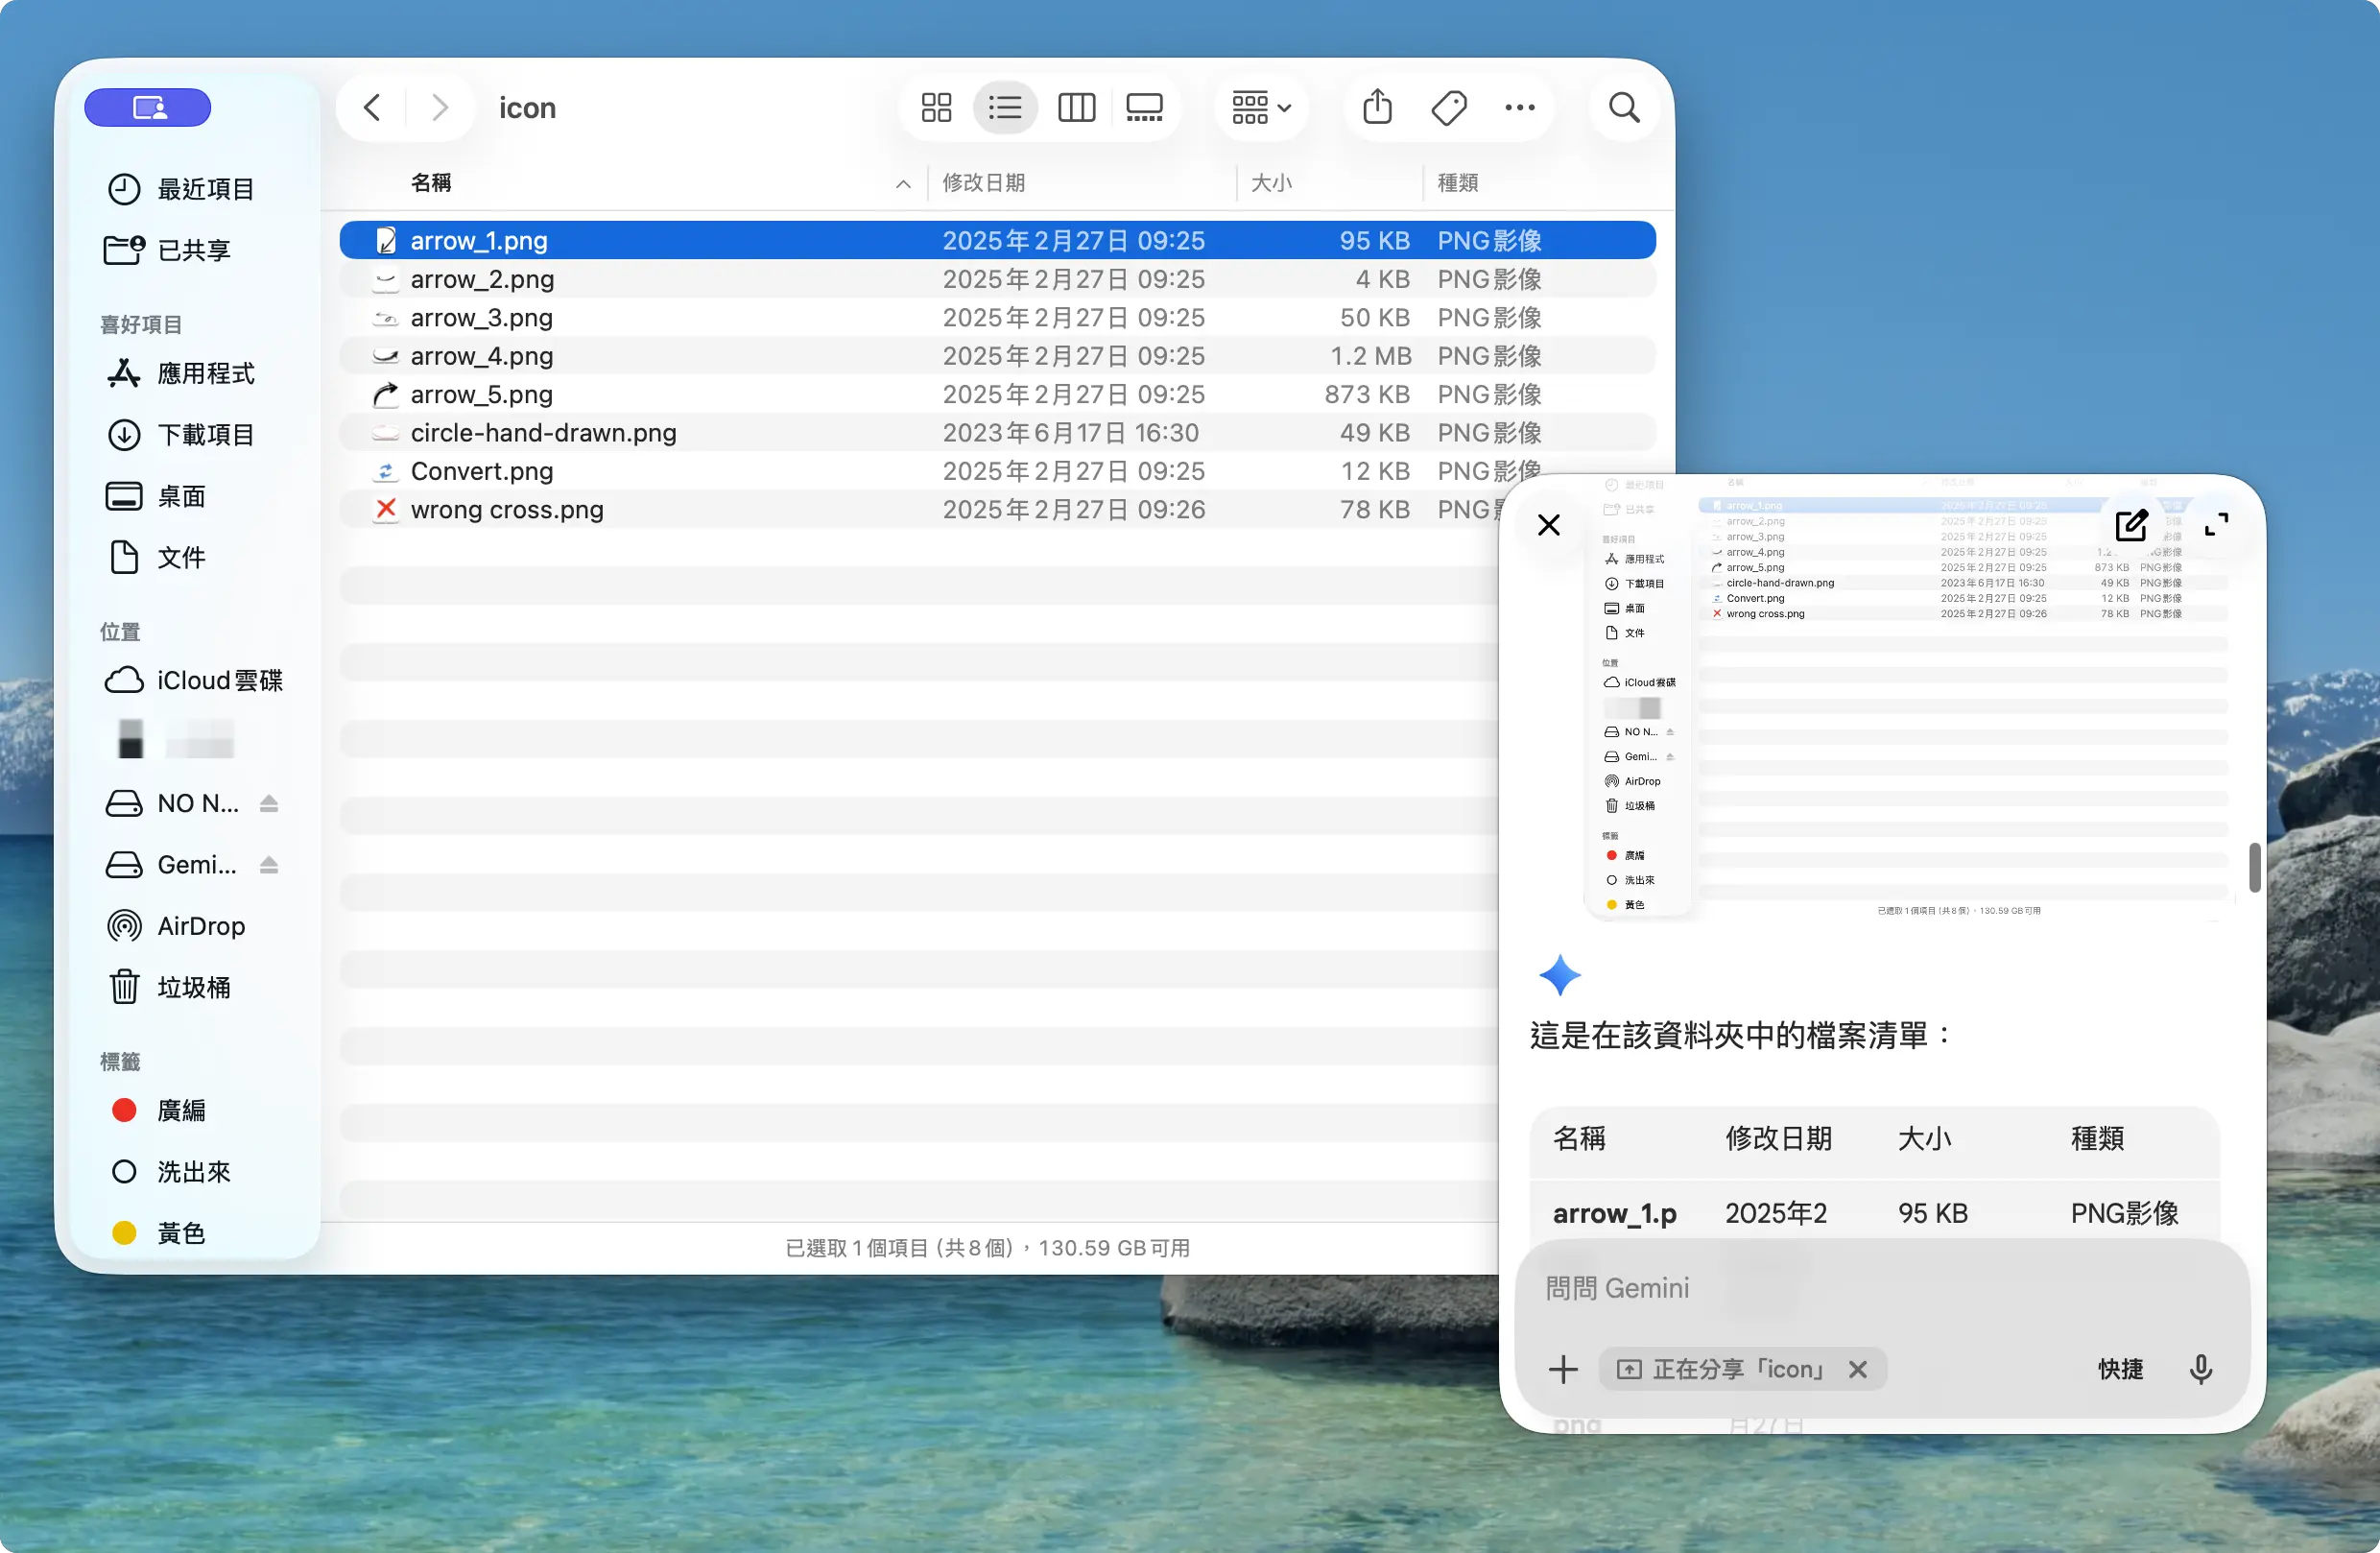
Task: Click the purple screen-sharing pill button
Action: pos(148,108)
